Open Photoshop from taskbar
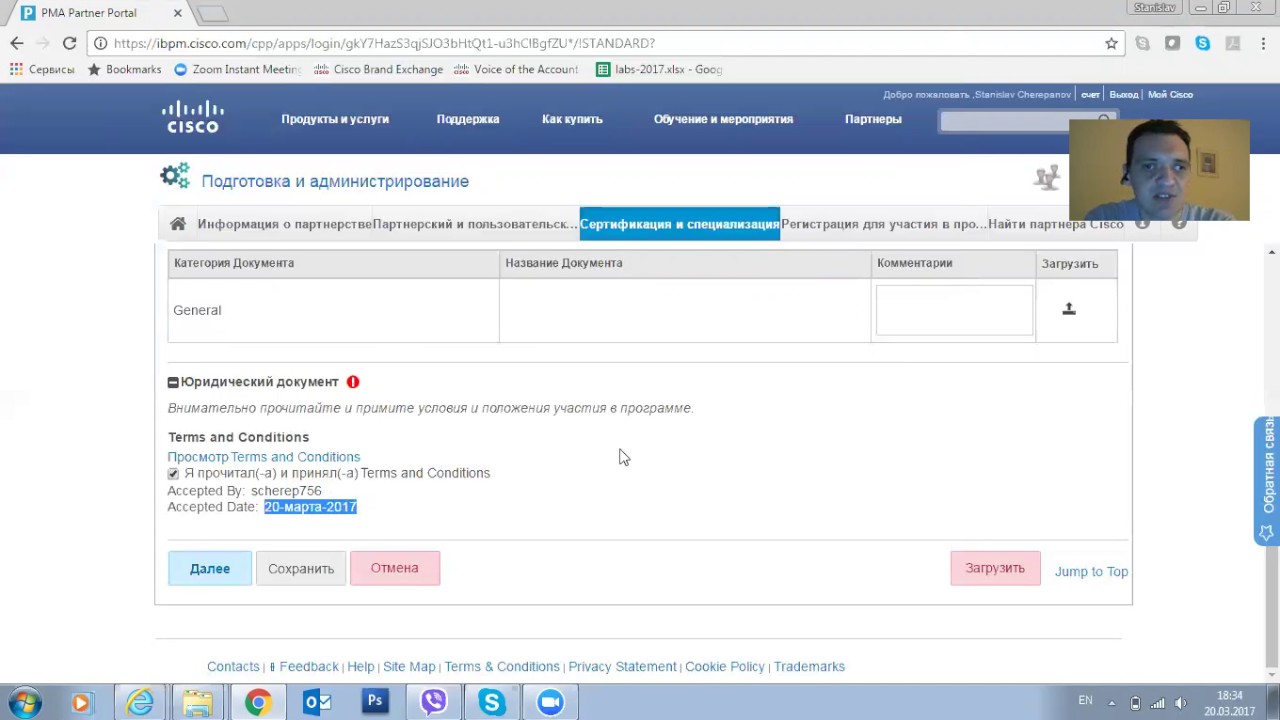 [375, 702]
